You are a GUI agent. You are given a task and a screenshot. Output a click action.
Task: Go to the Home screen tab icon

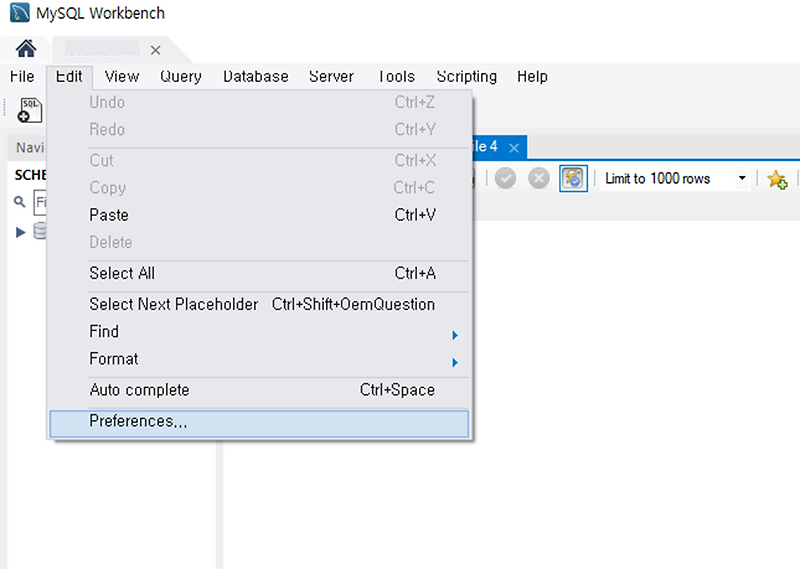(x=26, y=49)
